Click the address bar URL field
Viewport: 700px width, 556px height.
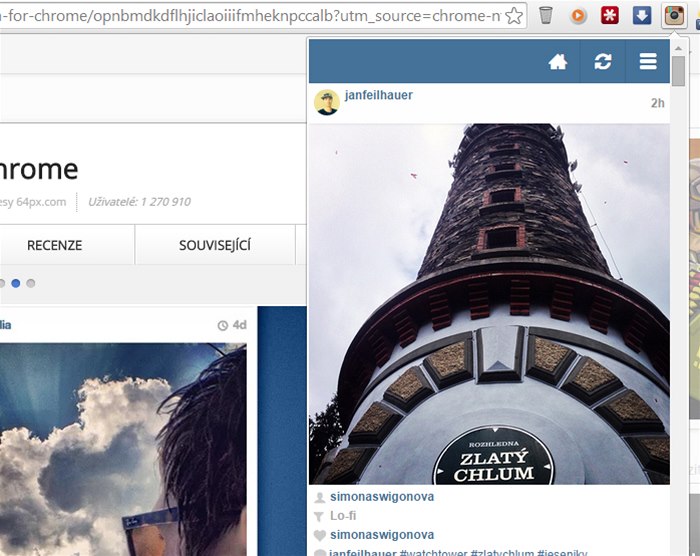tap(250, 15)
